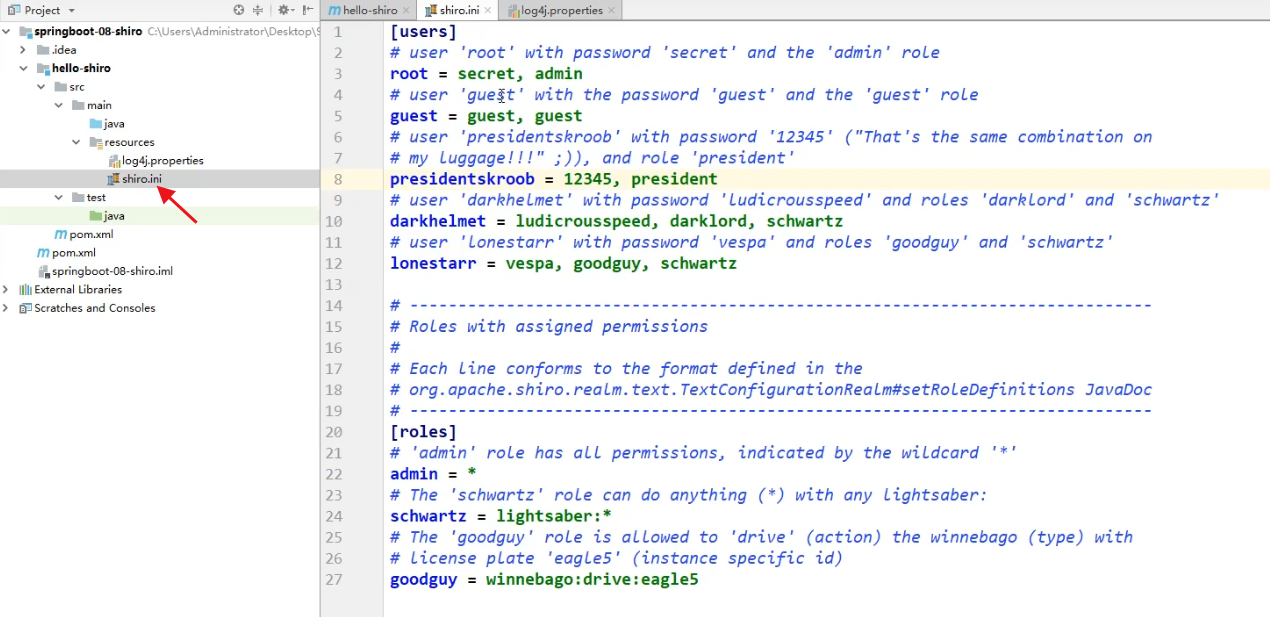Close the hello-shiro tab
1270x617 pixels.
(407, 11)
